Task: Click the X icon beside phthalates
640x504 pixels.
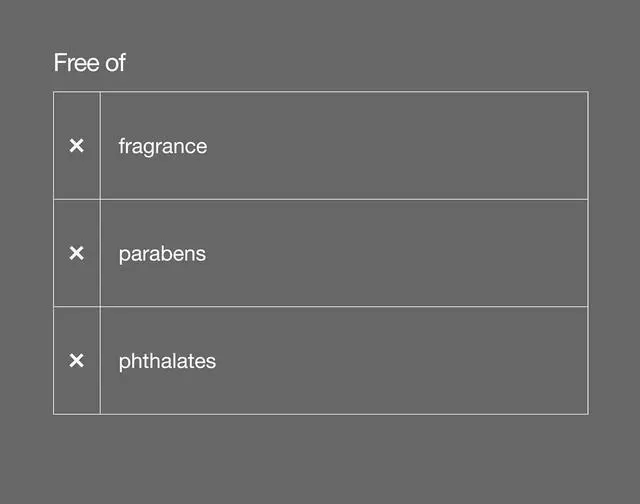Action: (x=76, y=360)
